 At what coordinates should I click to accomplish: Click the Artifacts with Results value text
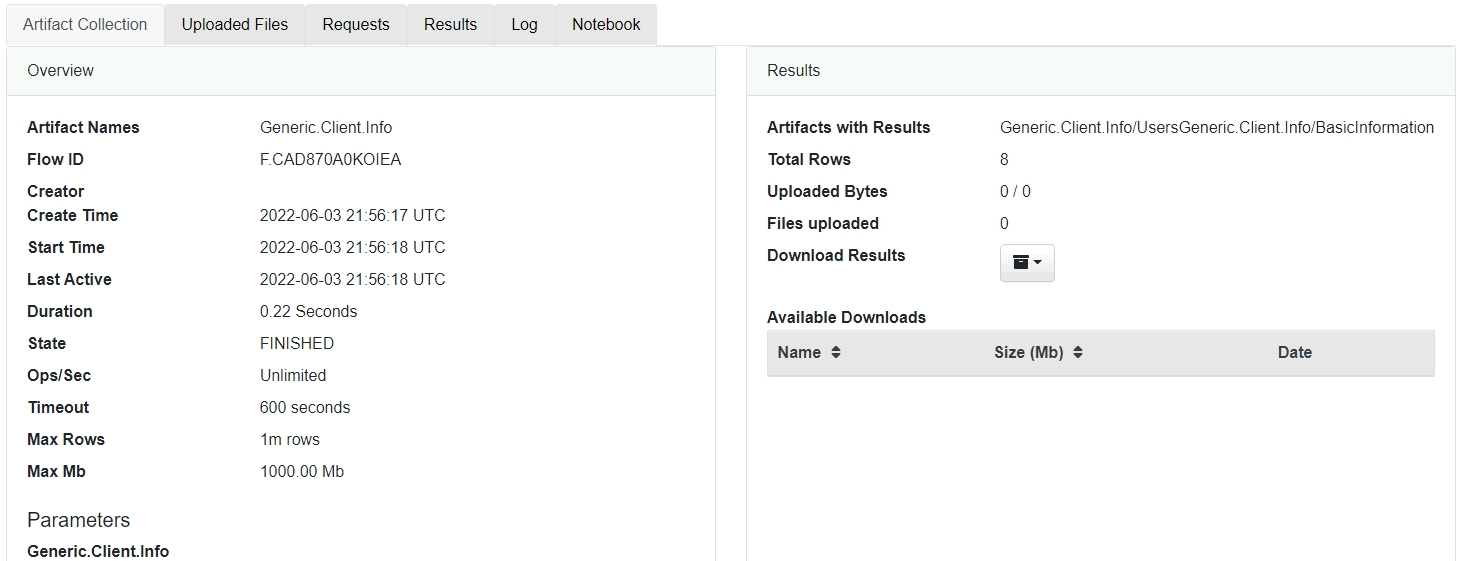pos(1216,128)
